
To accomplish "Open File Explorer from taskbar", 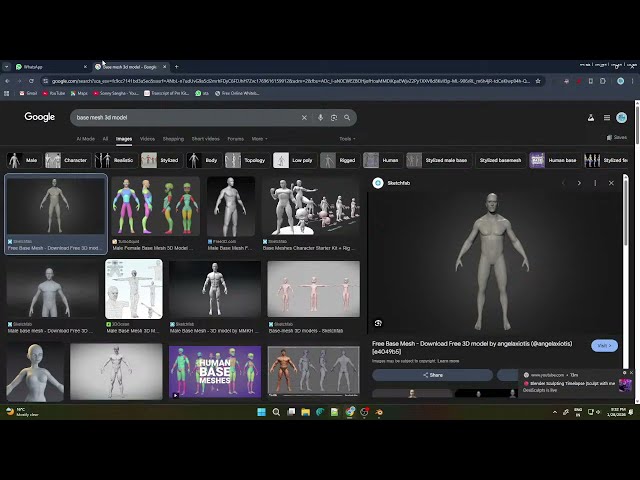I will 306,412.
